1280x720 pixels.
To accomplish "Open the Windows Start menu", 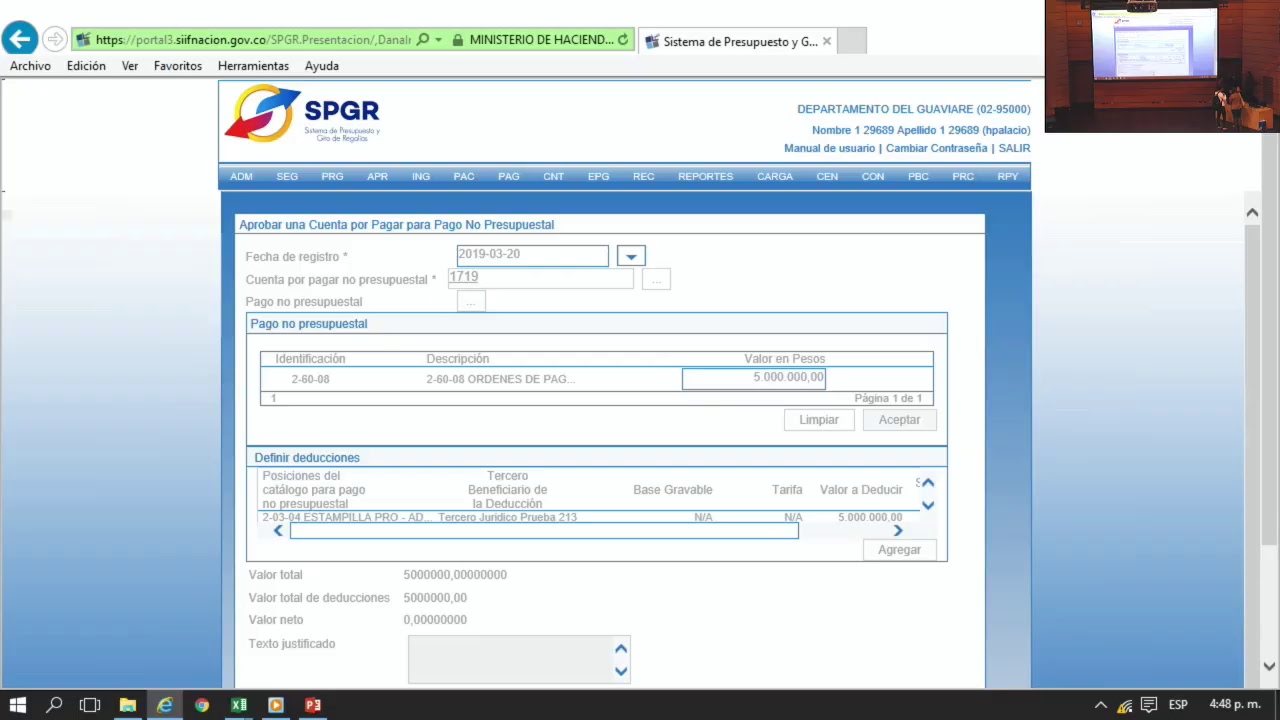I will point(18,705).
